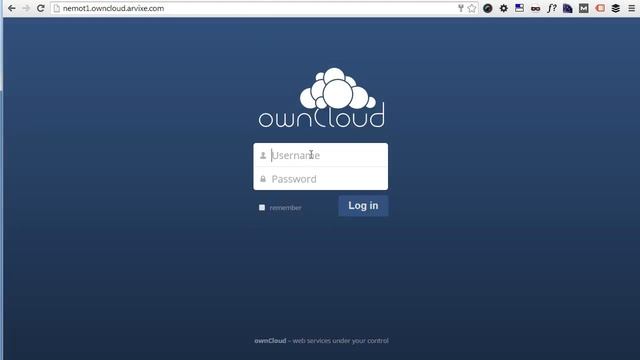Open the saved-password key icon in address bar

pos(460,8)
